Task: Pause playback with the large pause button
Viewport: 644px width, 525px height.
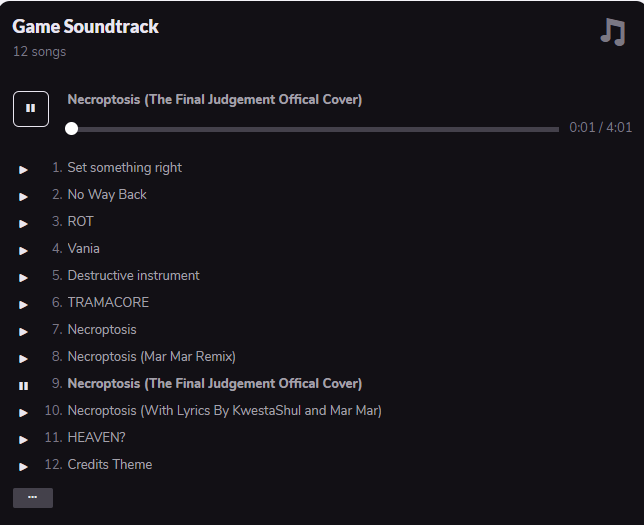Action: tap(31, 109)
